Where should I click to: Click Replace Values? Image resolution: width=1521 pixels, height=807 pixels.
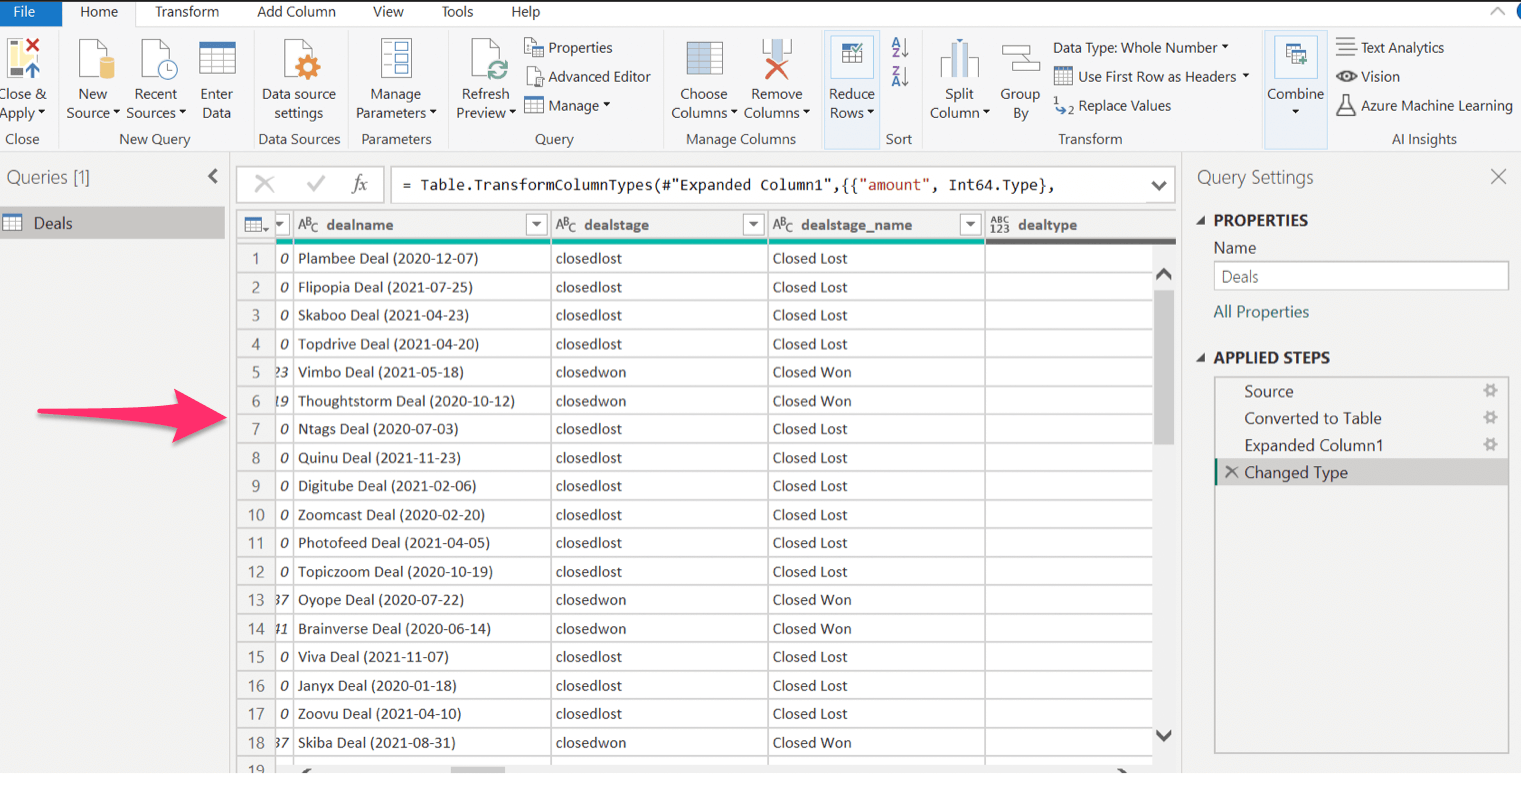[x=1112, y=105]
